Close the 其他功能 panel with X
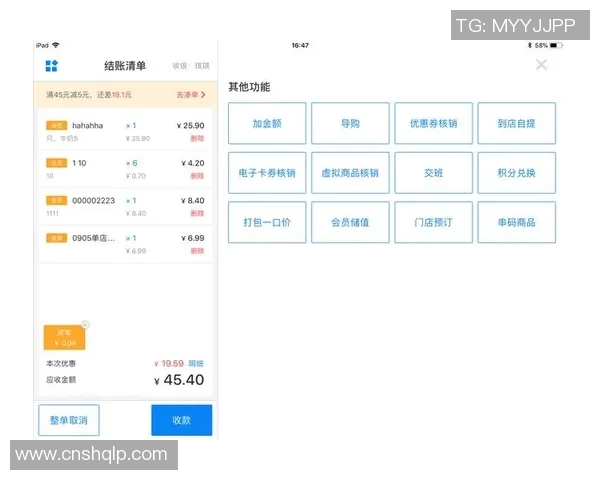The height and width of the screenshot is (480, 600). (541, 65)
